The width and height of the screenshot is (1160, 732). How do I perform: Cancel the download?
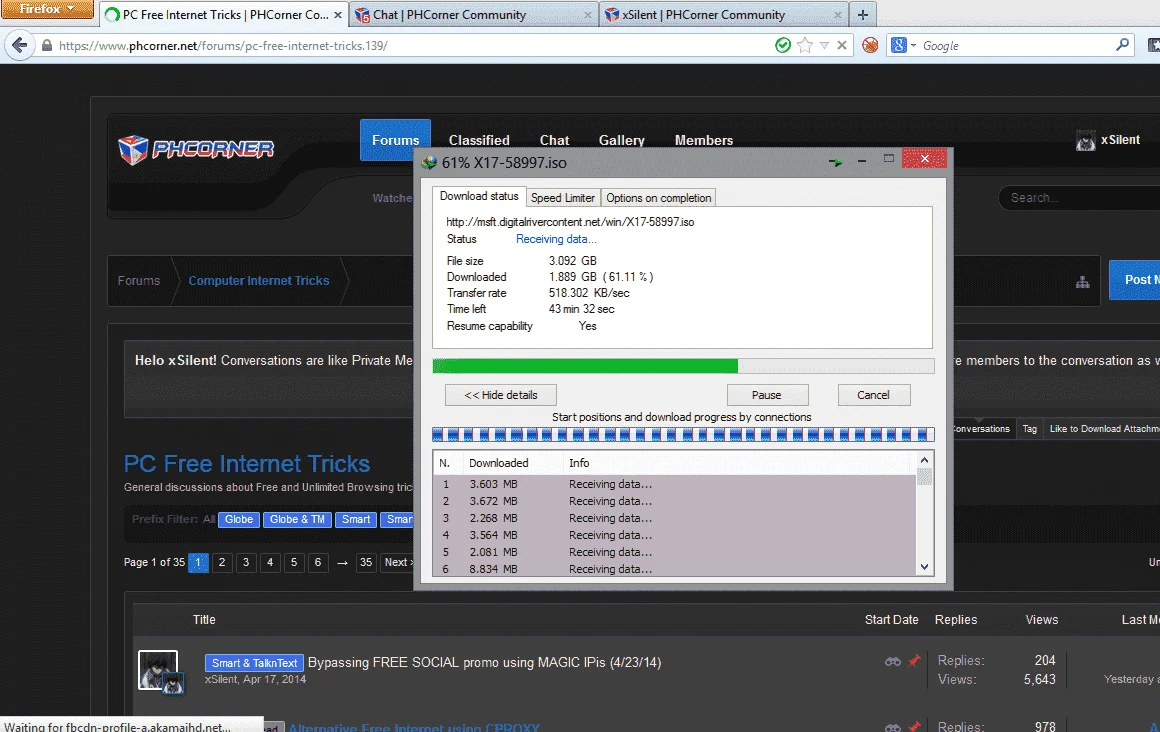click(873, 395)
